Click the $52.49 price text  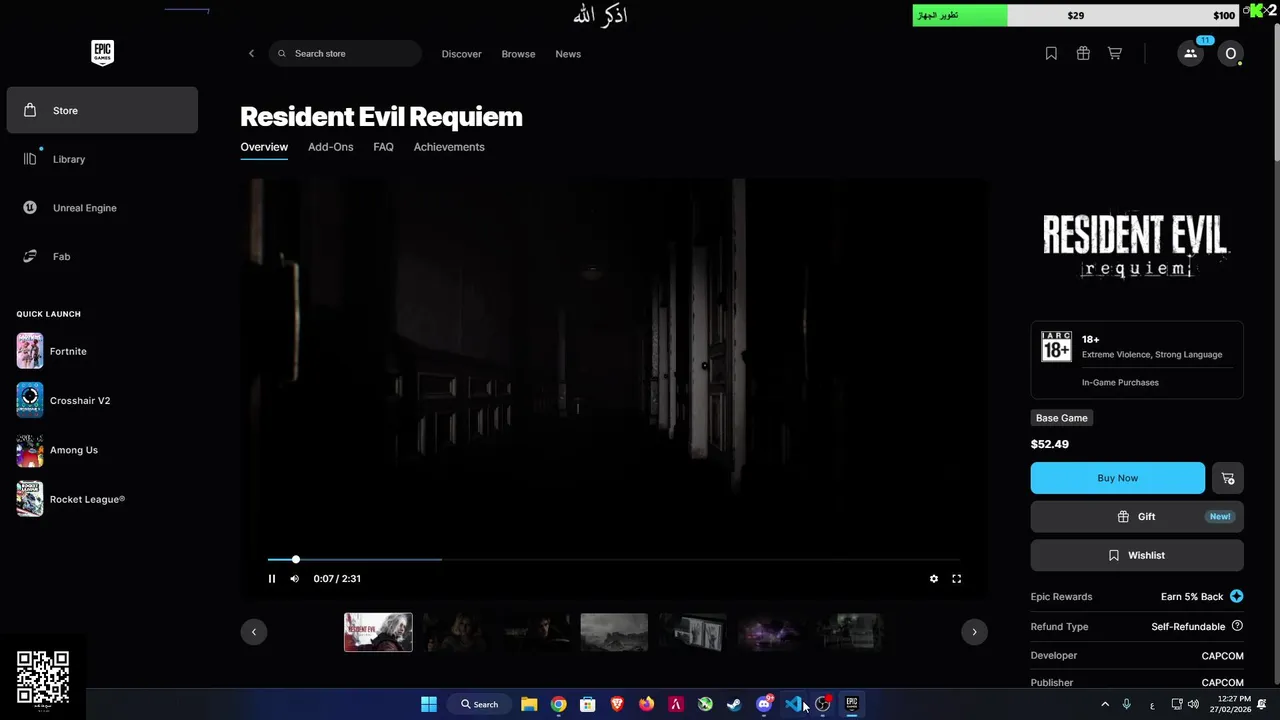[1050, 444]
